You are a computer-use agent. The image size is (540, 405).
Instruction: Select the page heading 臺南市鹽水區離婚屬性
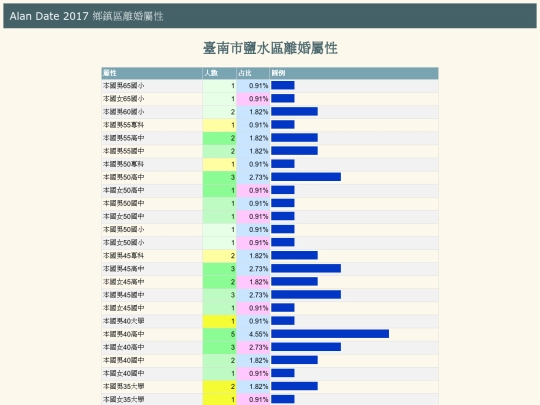point(270,48)
